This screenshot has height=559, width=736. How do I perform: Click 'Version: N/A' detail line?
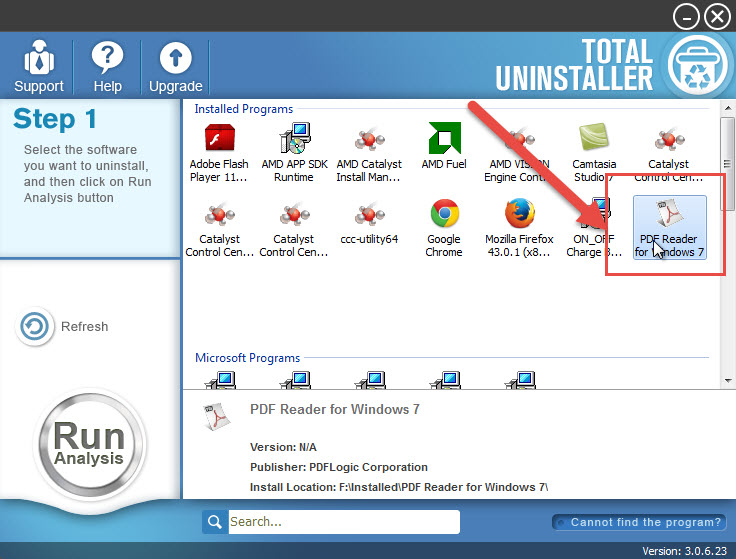(x=283, y=447)
